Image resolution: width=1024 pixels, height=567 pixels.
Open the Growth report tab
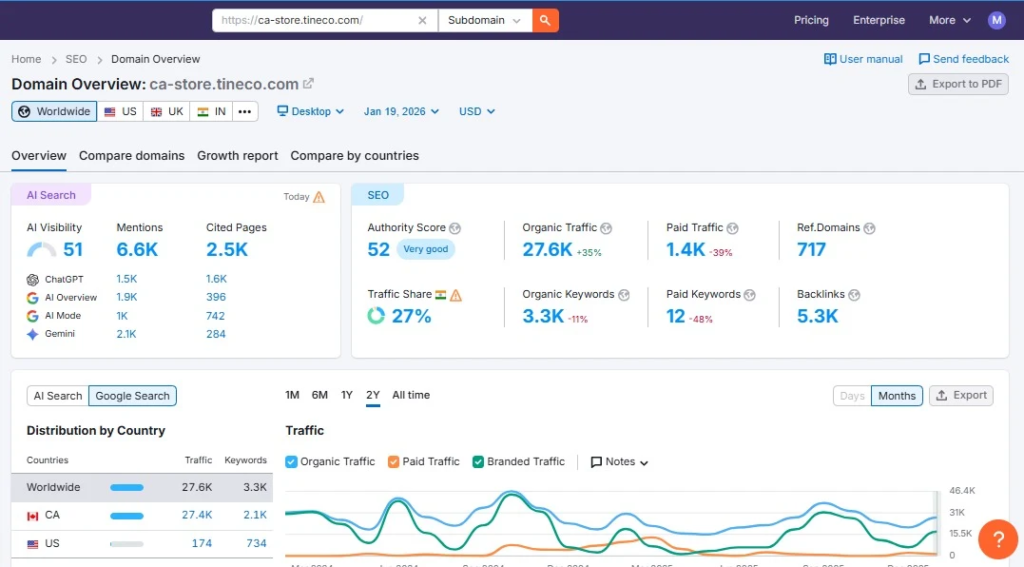[x=237, y=156]
